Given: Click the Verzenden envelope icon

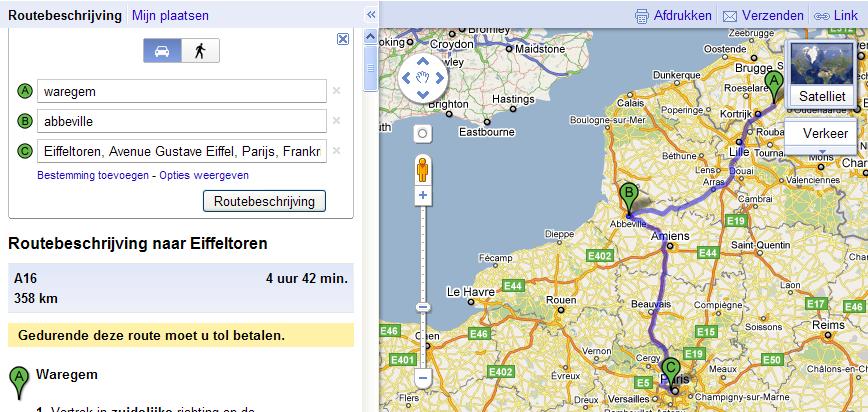Looking at the screenshot, I should coord(730,17).
